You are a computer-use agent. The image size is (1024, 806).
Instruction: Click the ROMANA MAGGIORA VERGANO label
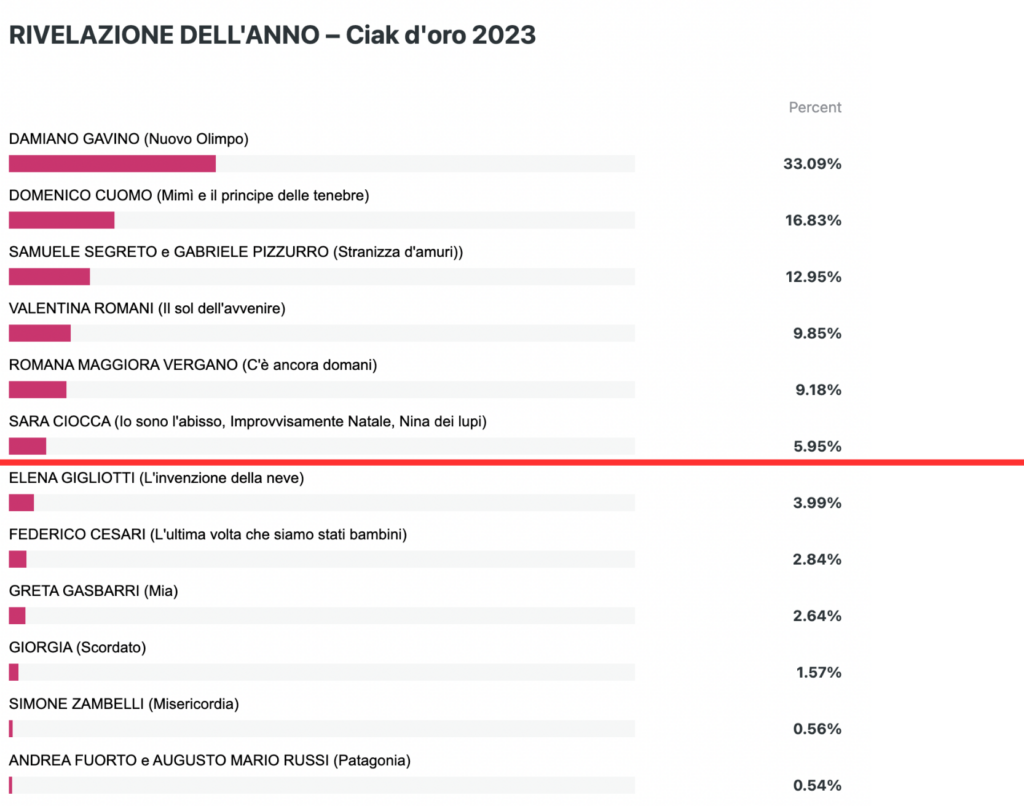tap(193, 365)
